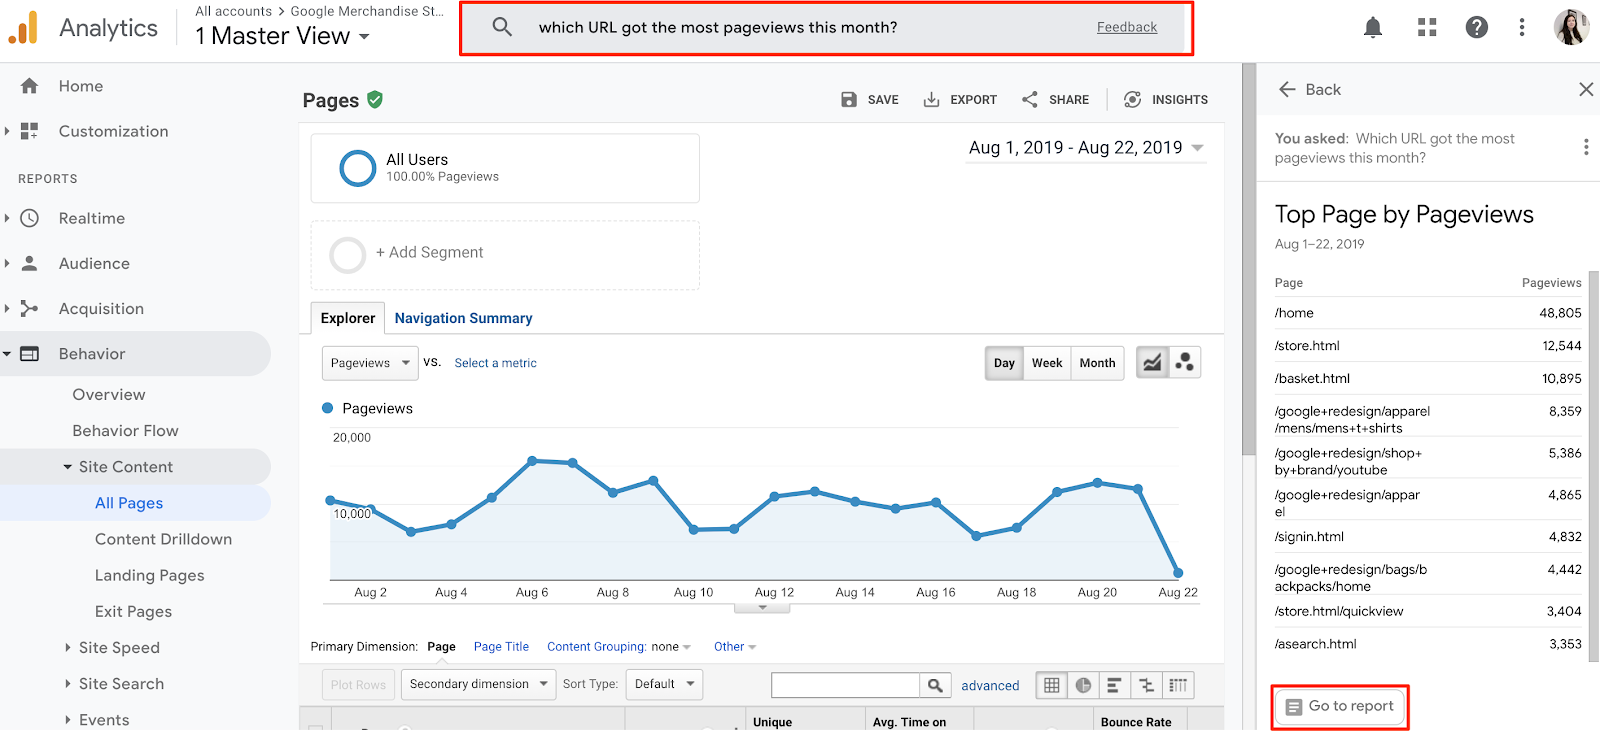Expand the Events submenu
Image resolution: width=1600 pixels, height=731 pixels.
pyautogui.click(x=68, y=720)
